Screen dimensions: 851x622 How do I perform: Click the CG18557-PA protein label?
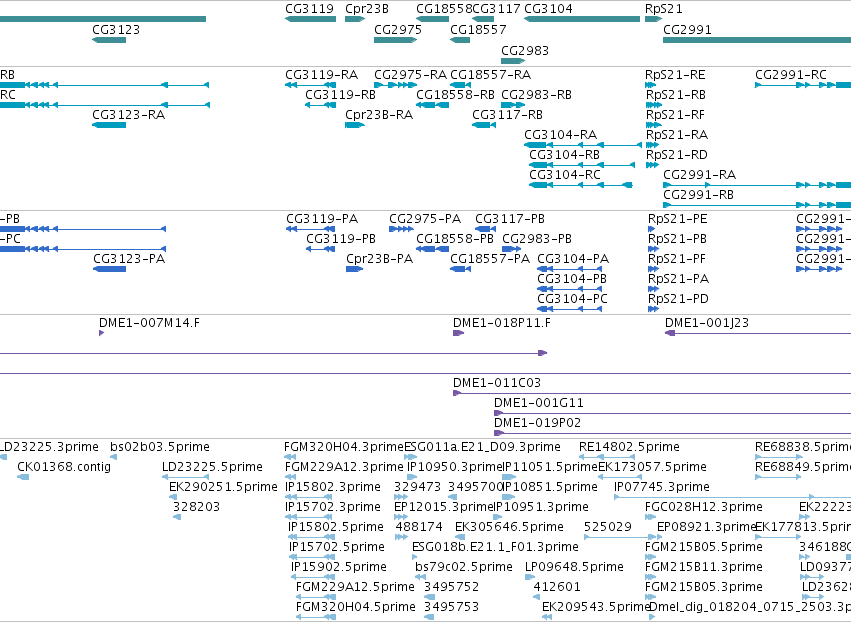click(x=490, y=259)
